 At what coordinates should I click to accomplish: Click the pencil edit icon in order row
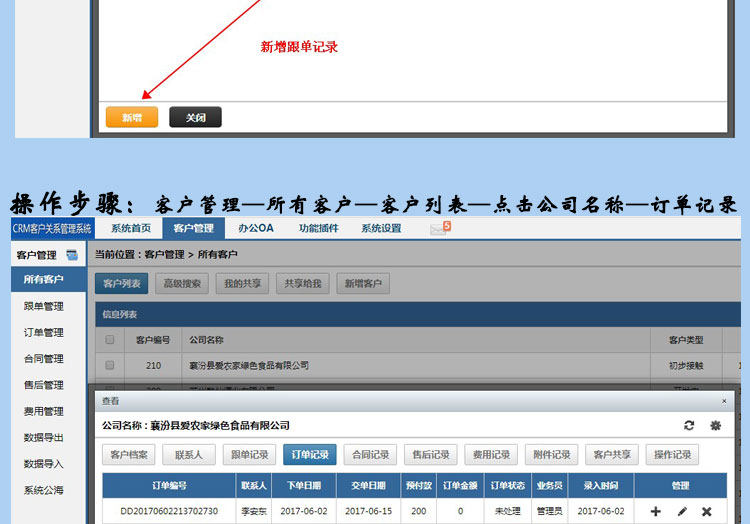(x=682, y=512)
